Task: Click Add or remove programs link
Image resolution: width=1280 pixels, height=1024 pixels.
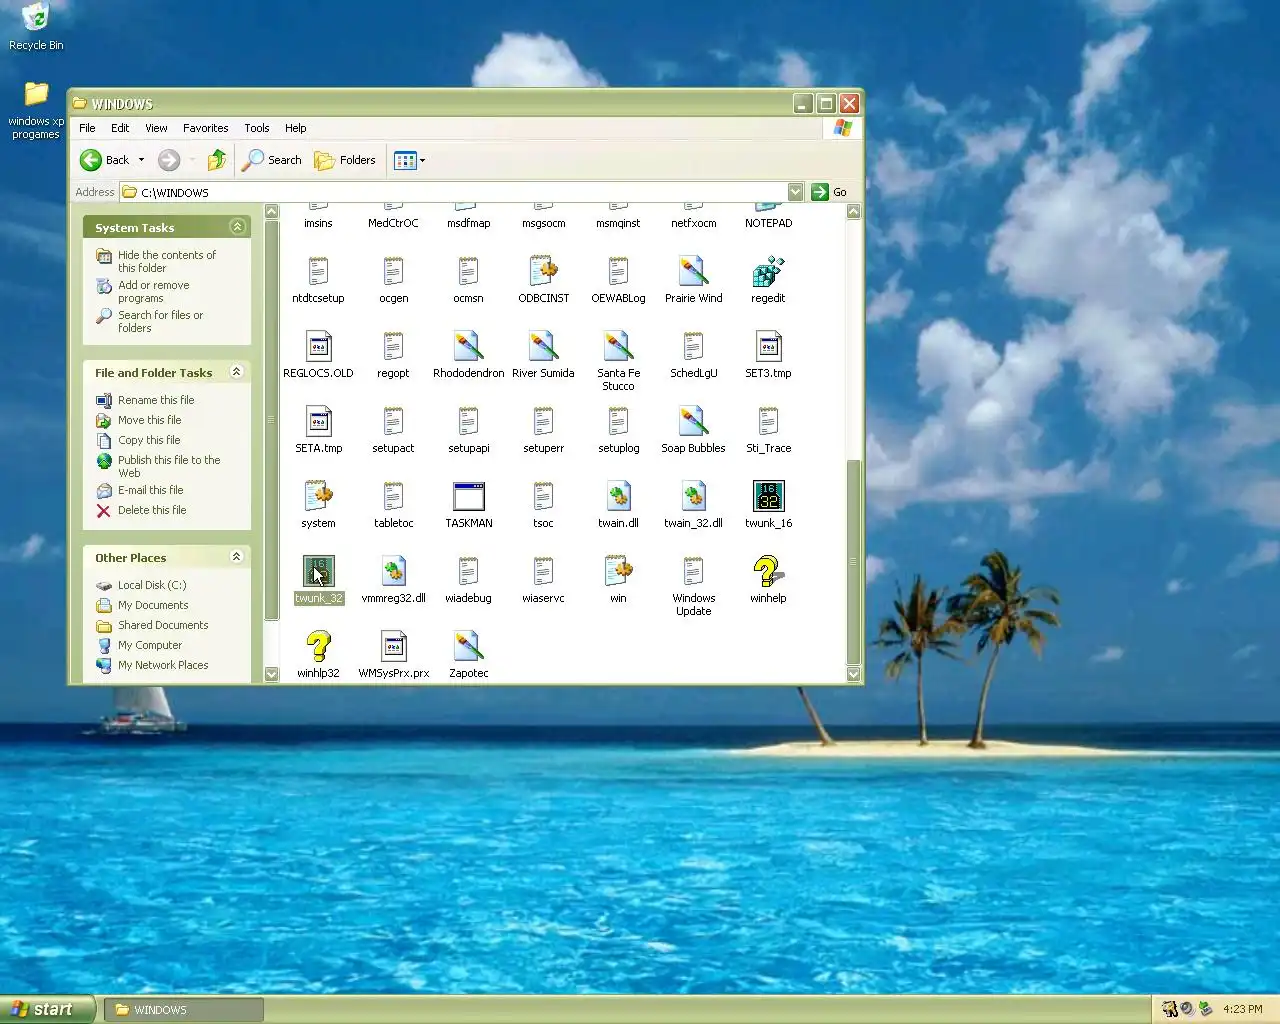Action: click(153, 292)
